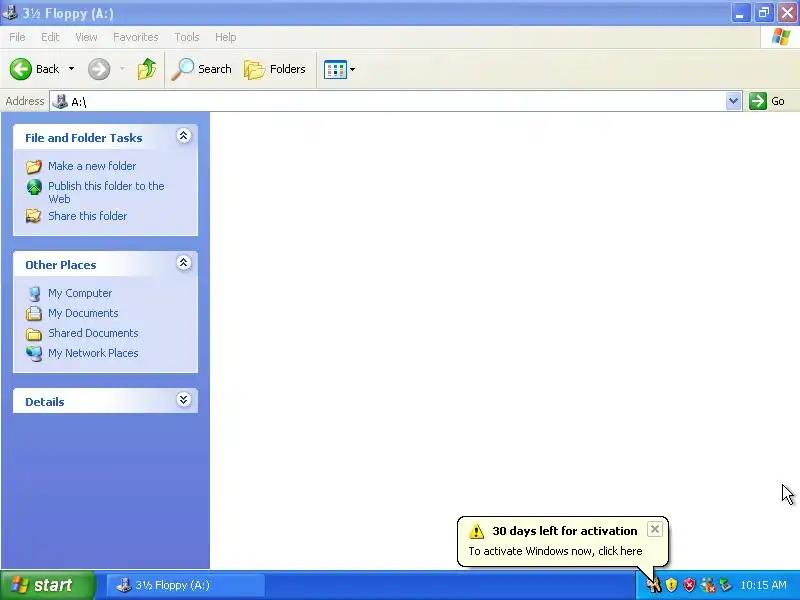This screenshot has height=600, width=800.
Task: Click the A:\ address field
Action: pyautogui.click(x=388, y=102)
